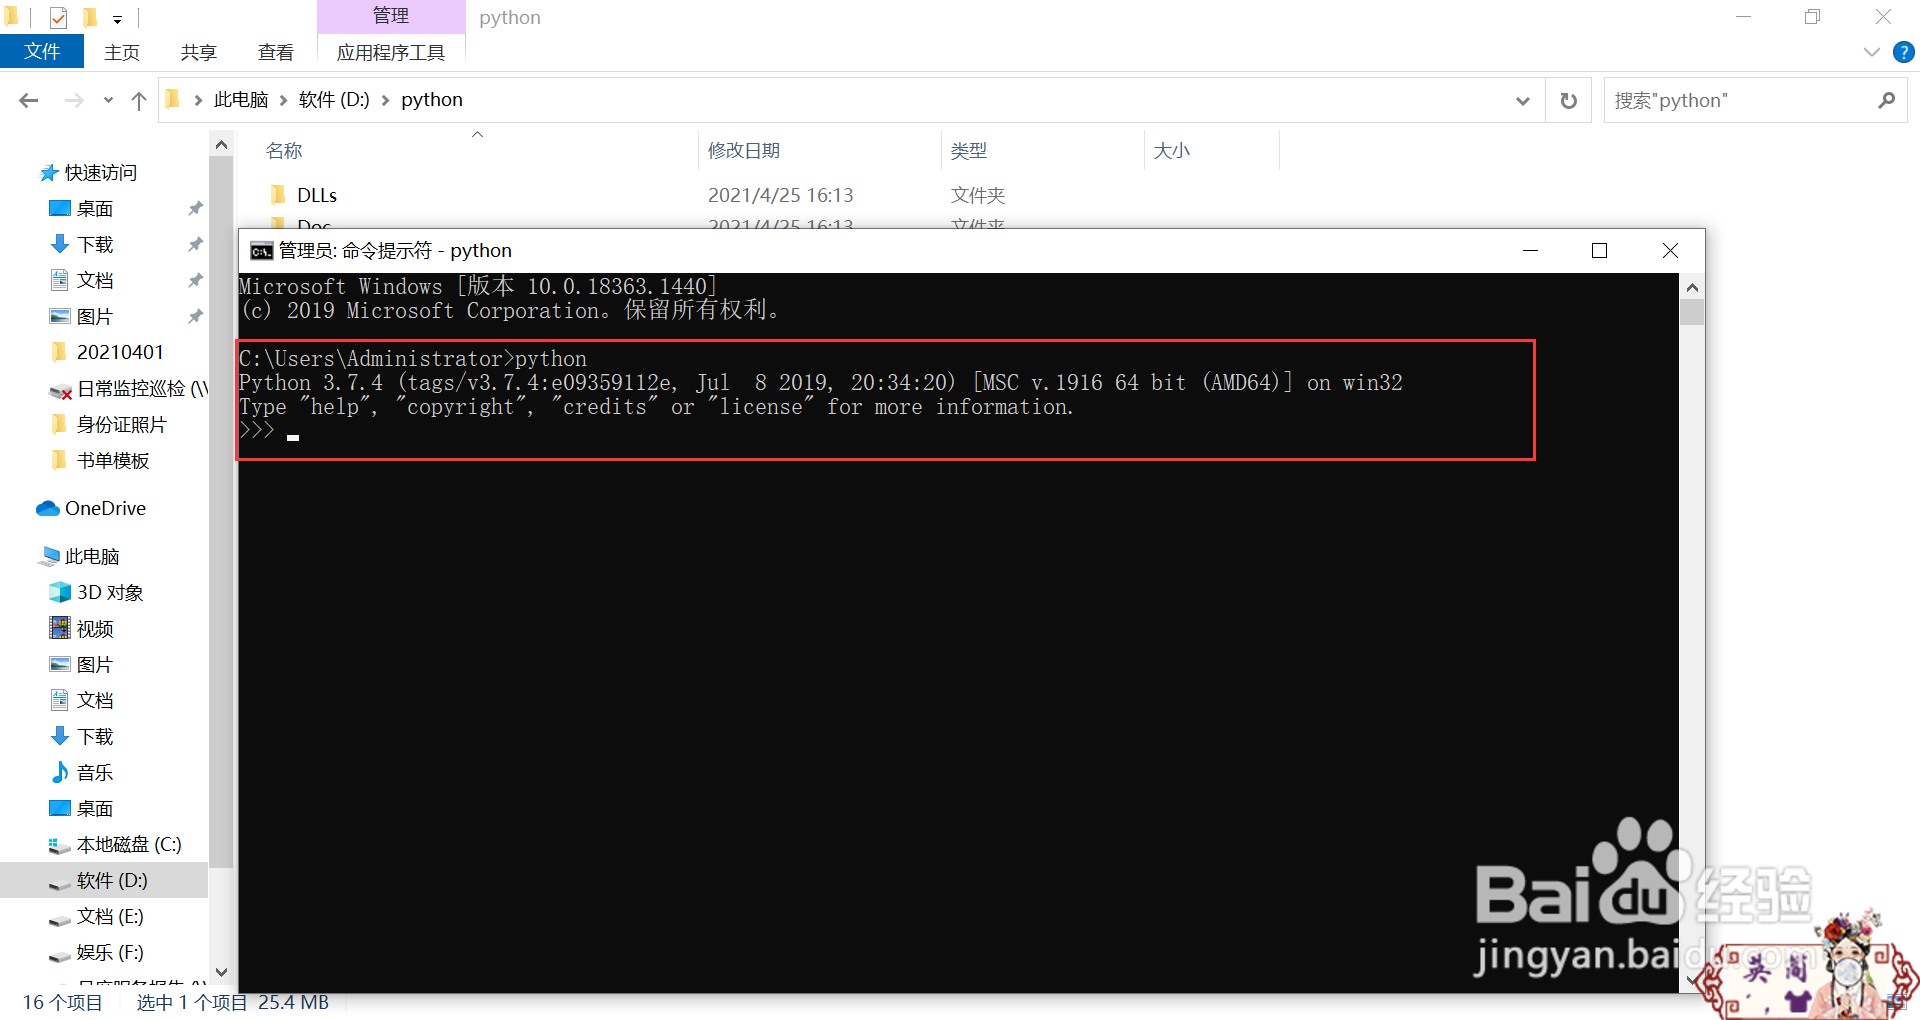This screenshot has width=1920, height=1020.
Task: Toggle sort order on 名称 column header
Action: pos(283,149)
